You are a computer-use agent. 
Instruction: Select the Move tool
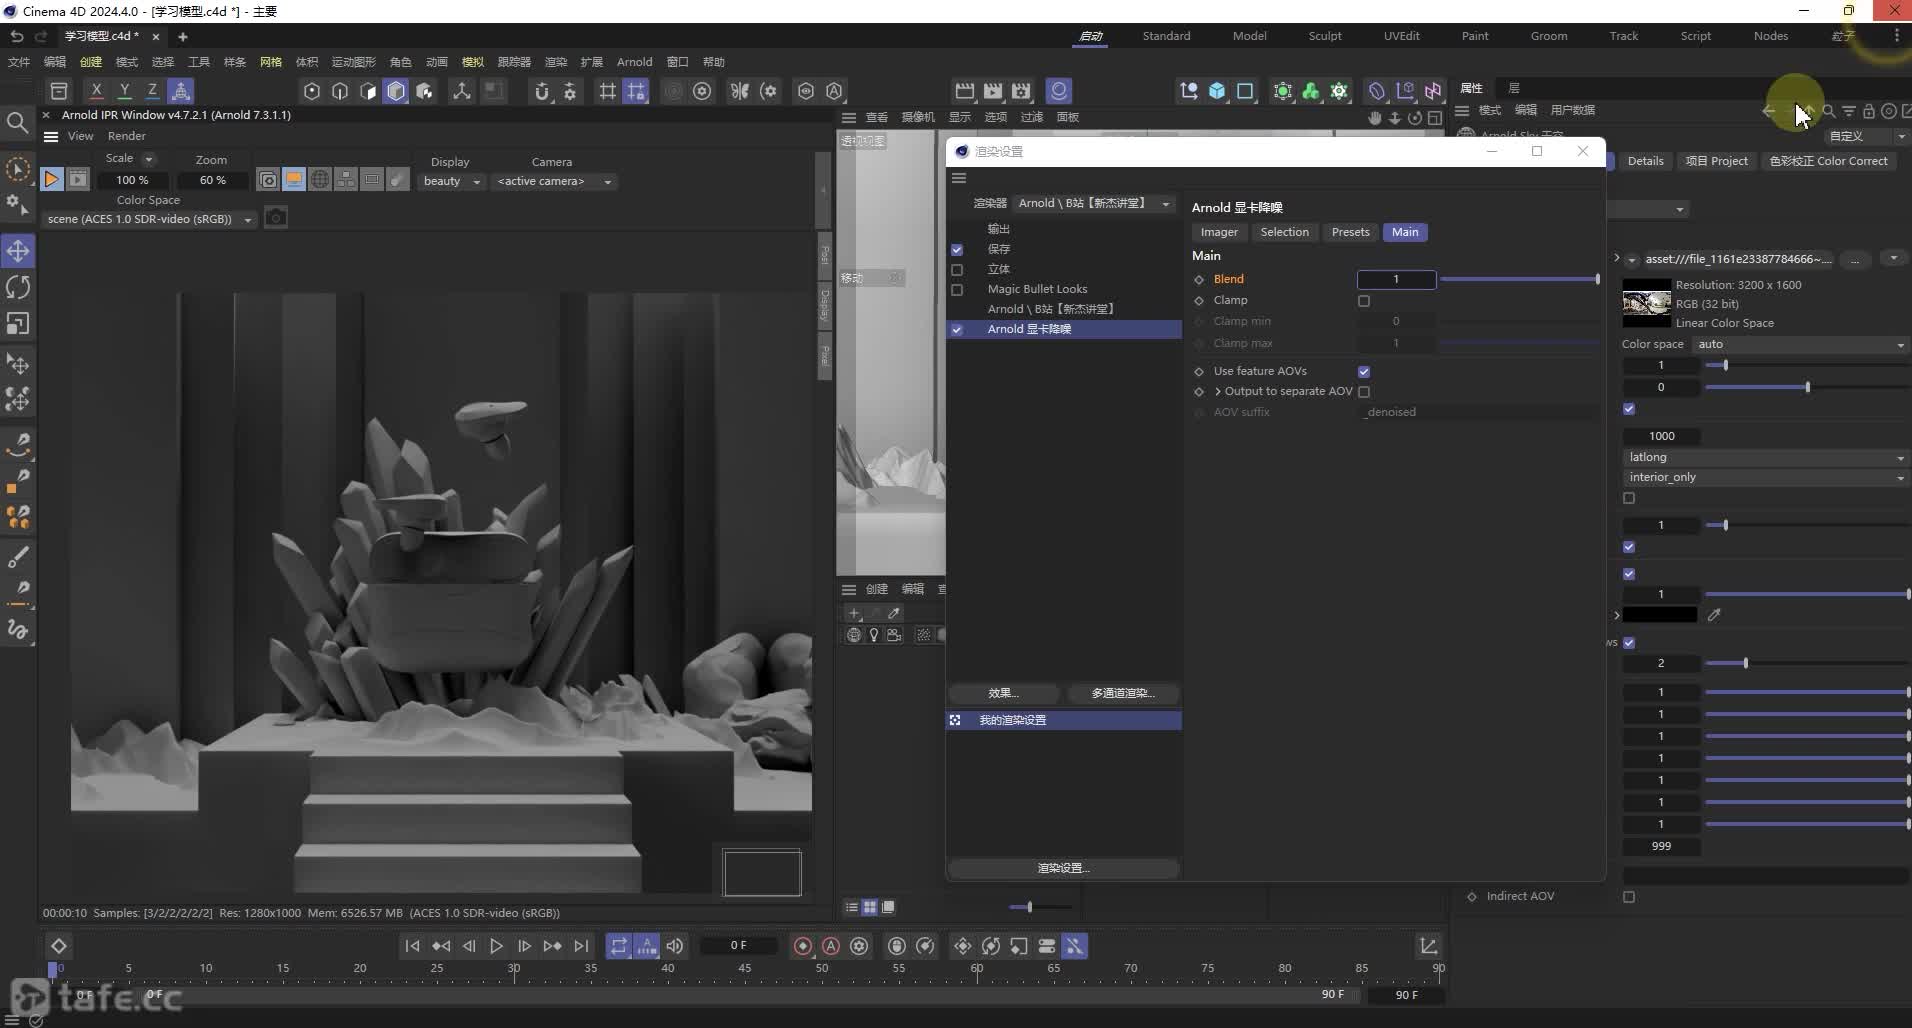pos(18,251)
